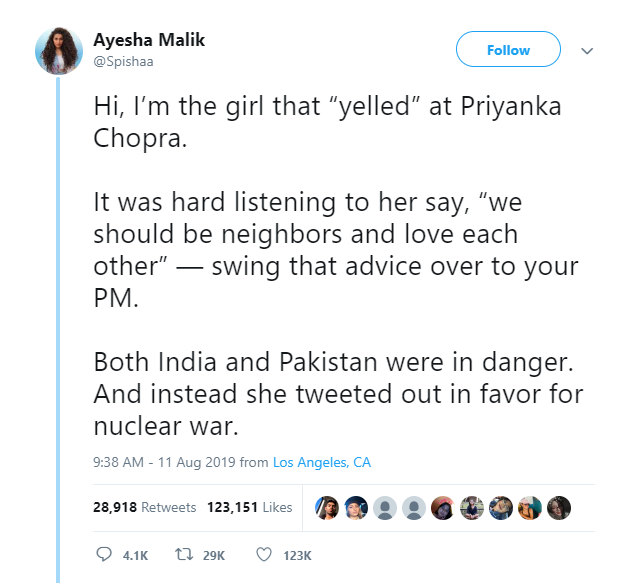This screenshot has width=633, height=583.
Task: Click the Ayesha Malik display name
Action: click(x=149, y=40)
